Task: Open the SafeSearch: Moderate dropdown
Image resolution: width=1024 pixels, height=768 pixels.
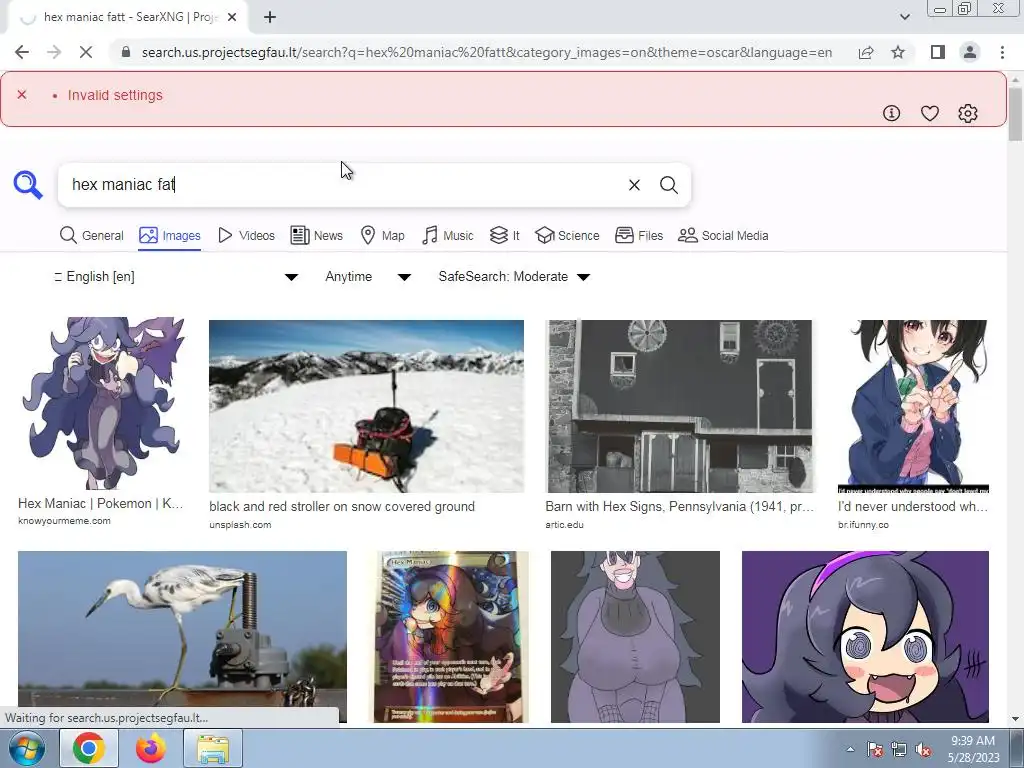Action: pyautogui.click(x=514, y=277)
